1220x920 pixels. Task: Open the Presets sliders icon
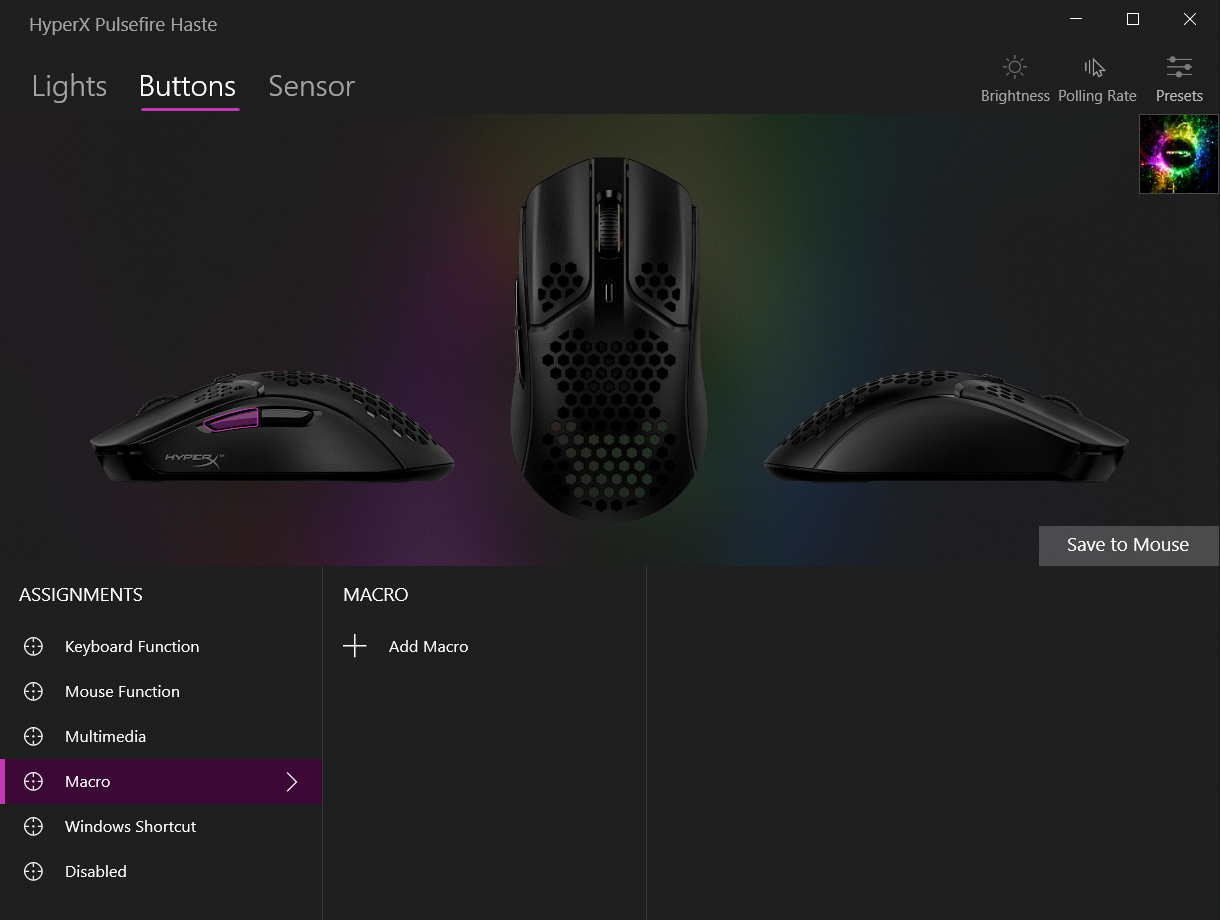tap(1179, 67)
